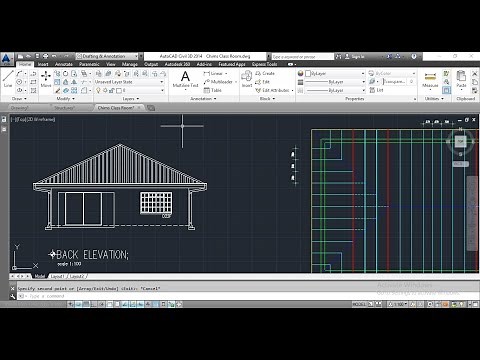Toggle layer lock padlock icon
This screenshot has height=360, width=480.
point(112,90)
